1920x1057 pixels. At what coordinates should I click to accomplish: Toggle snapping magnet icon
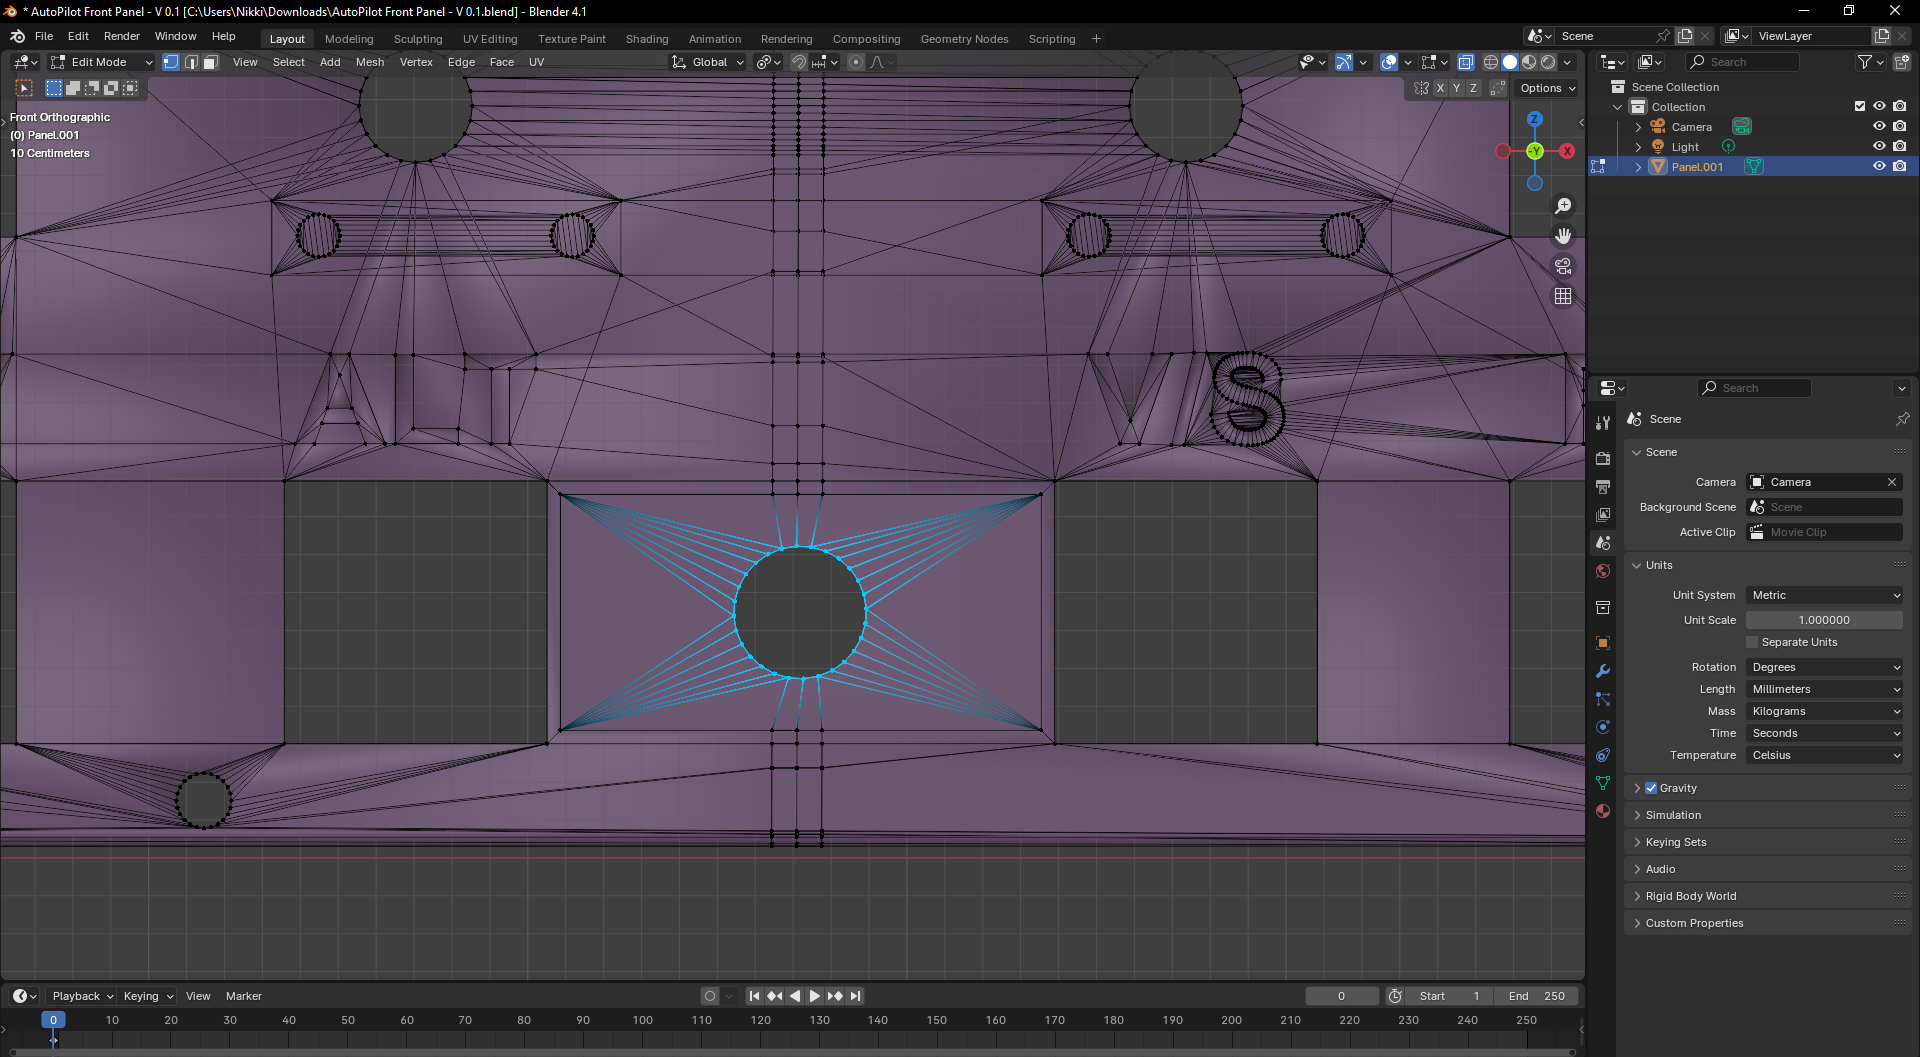(799, 62)
